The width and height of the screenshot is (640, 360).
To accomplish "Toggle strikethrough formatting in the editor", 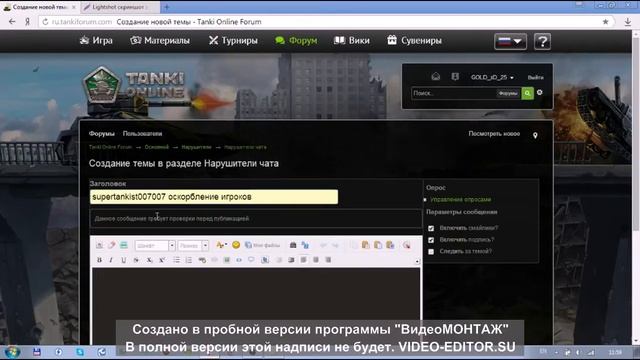I will (x=136, y=260).
